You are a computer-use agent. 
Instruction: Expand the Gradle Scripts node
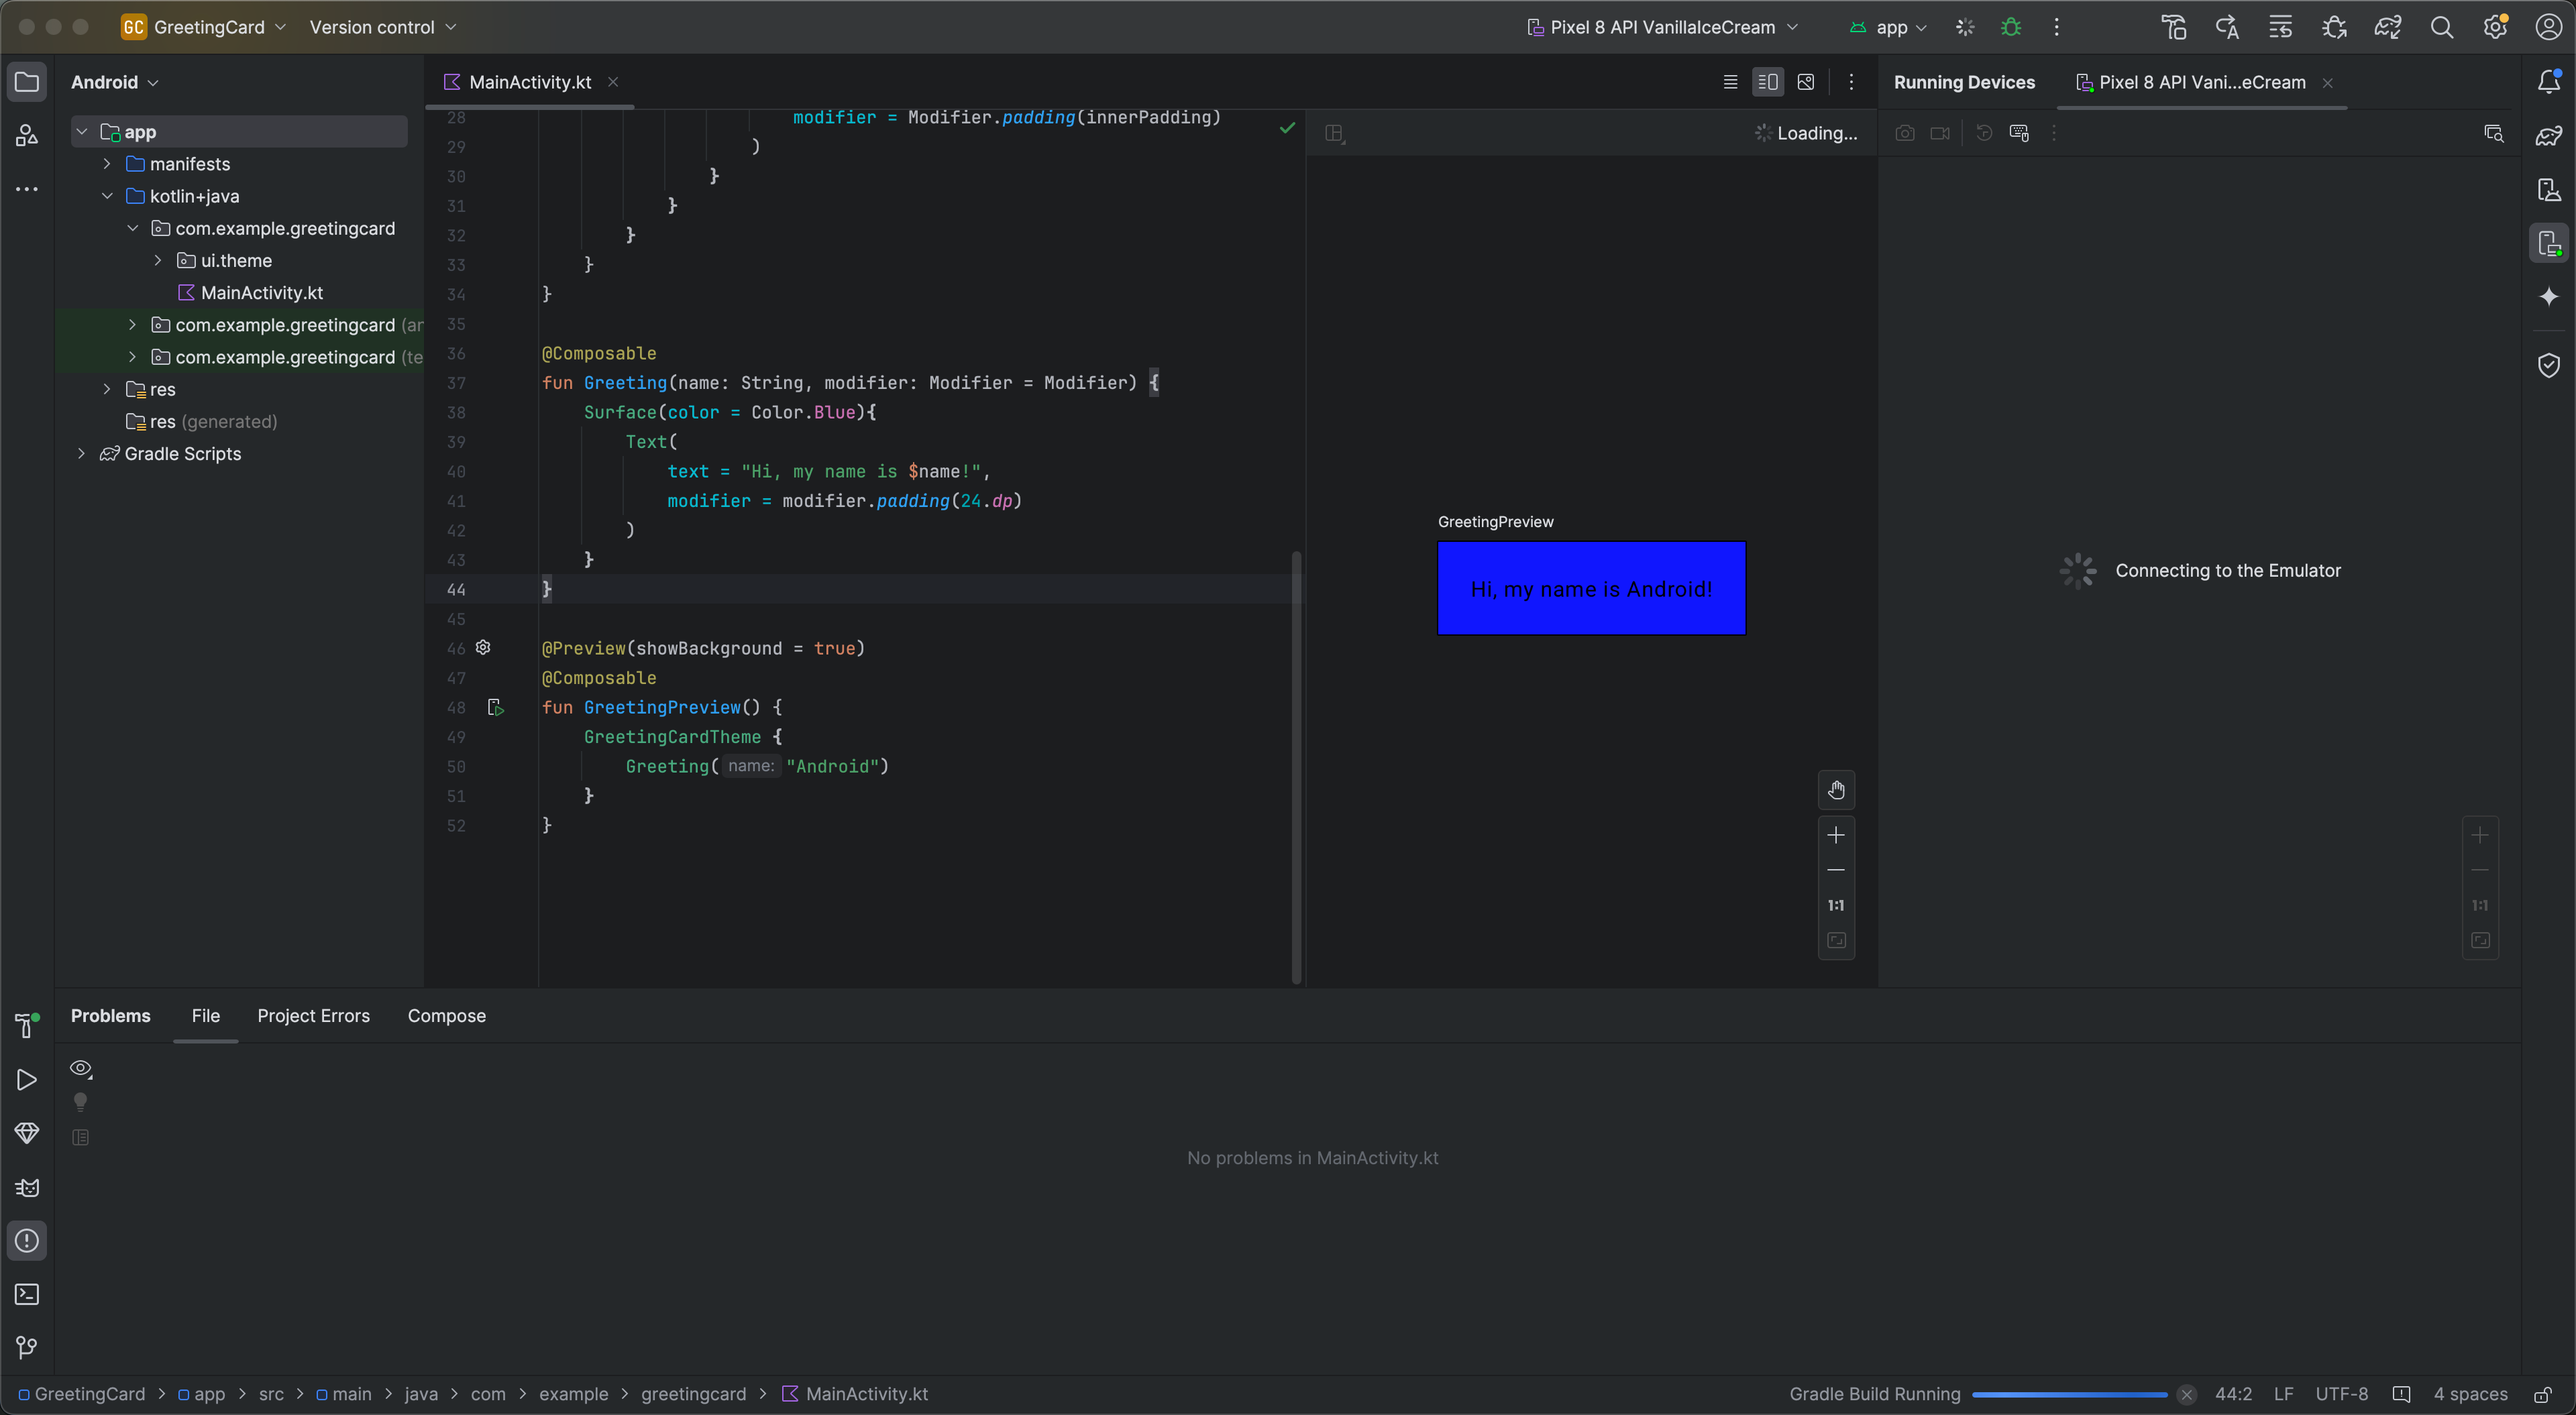coord(82,454)
